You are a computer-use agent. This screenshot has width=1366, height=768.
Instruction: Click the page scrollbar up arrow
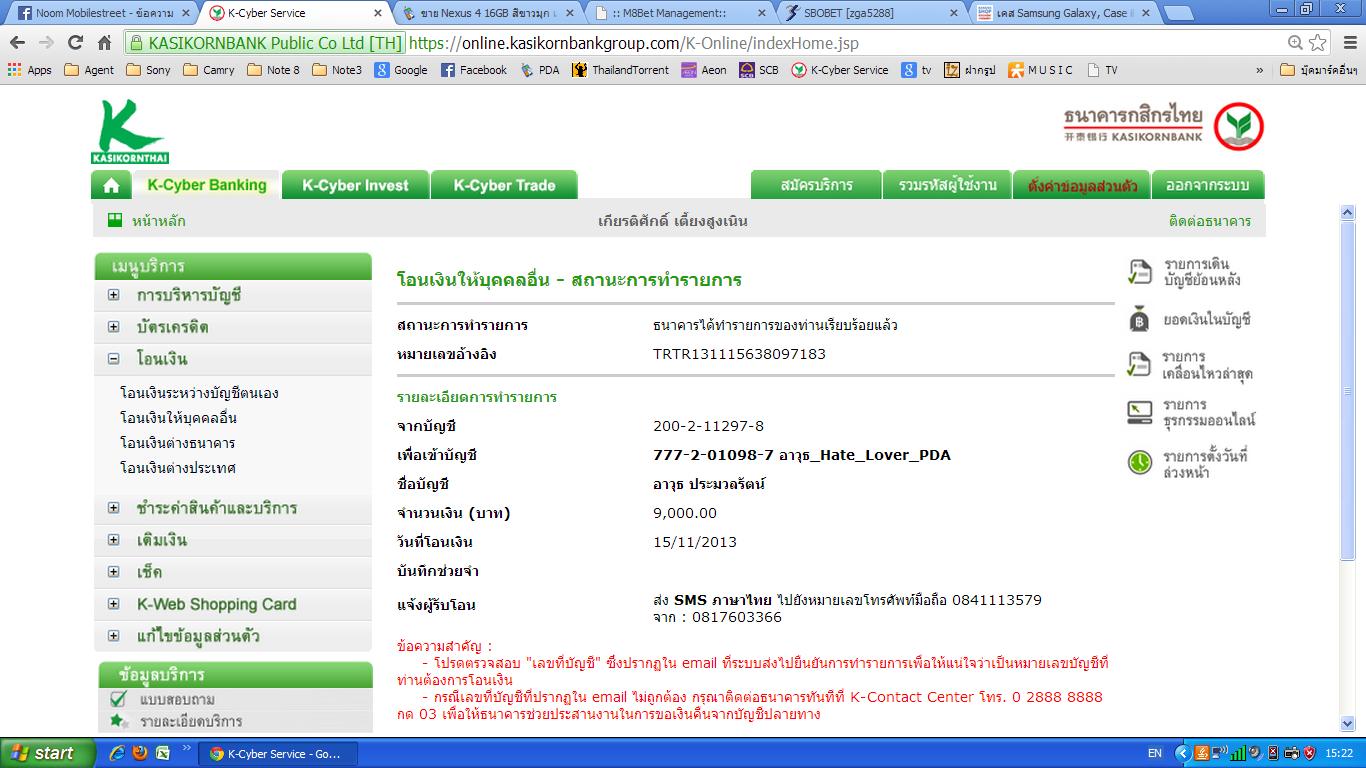[1348, 212]
